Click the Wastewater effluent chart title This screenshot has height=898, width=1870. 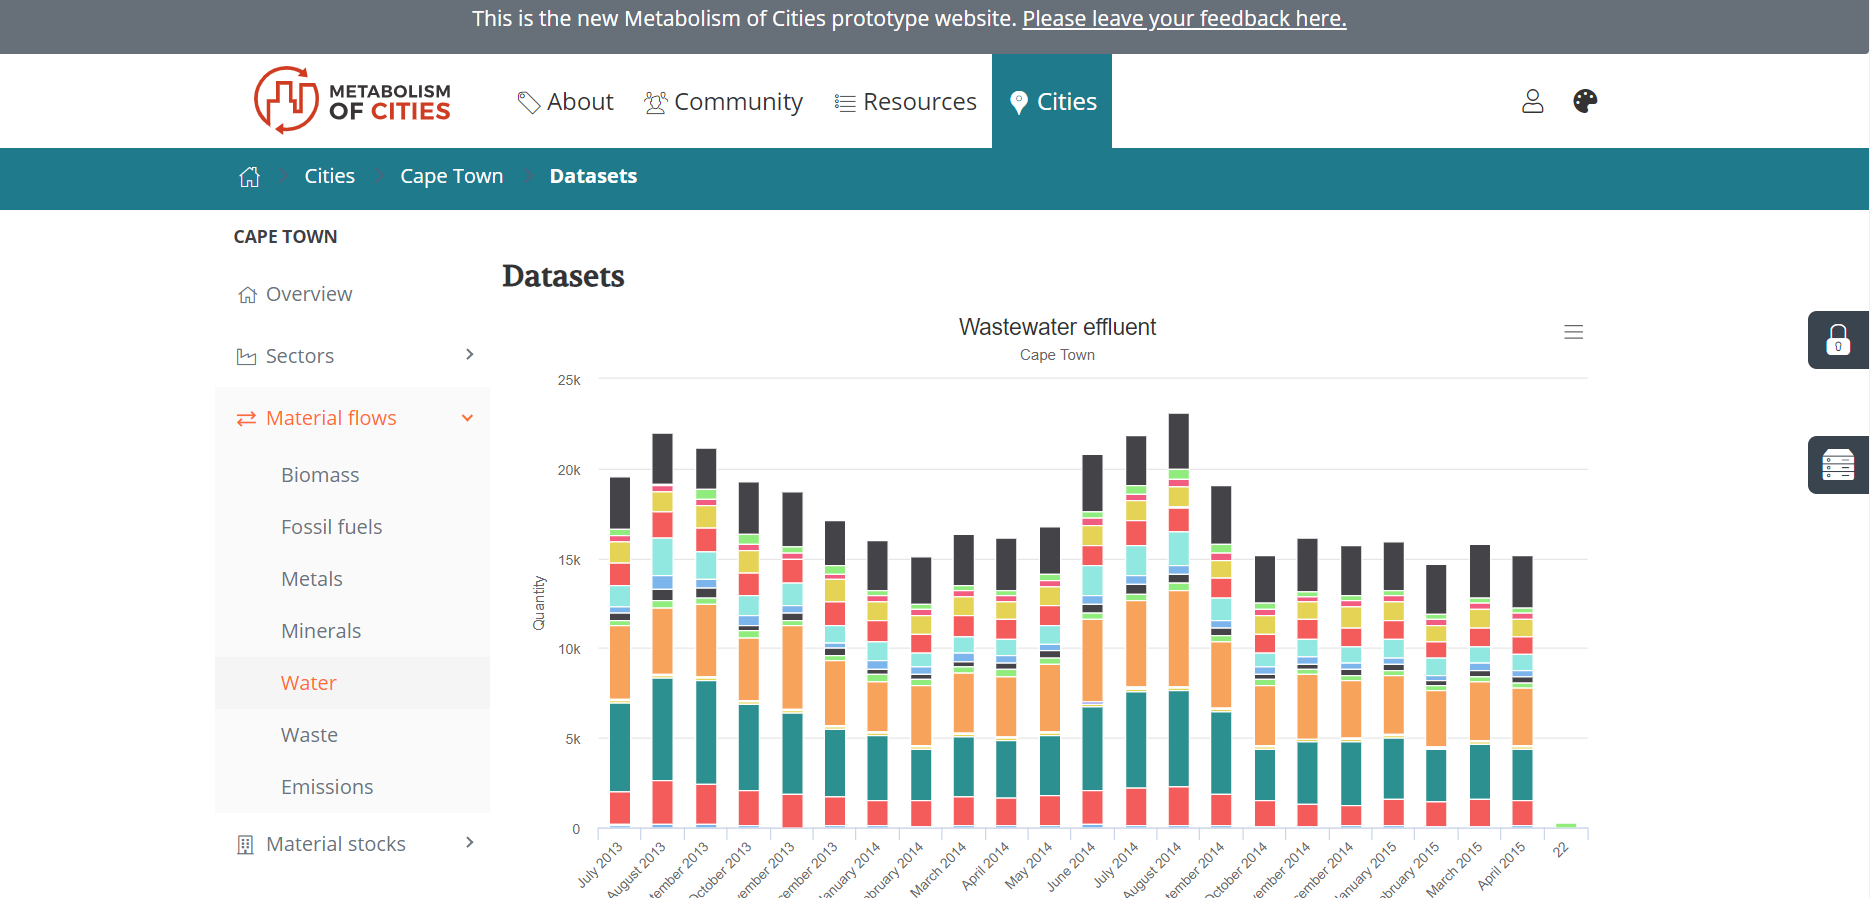[1057, 327]
